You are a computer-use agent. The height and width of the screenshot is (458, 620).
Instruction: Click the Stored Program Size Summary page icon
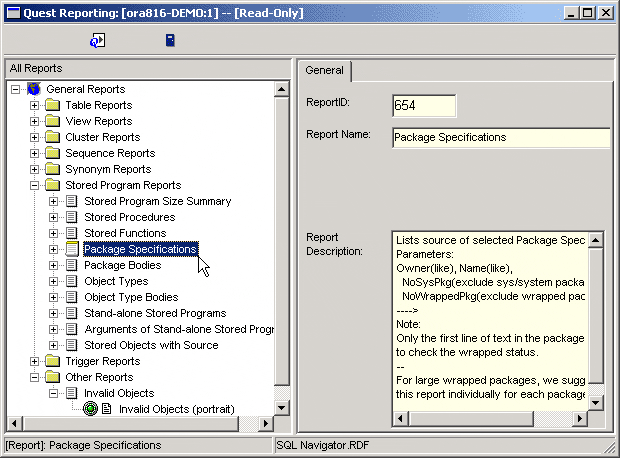(x=72, y=201)
